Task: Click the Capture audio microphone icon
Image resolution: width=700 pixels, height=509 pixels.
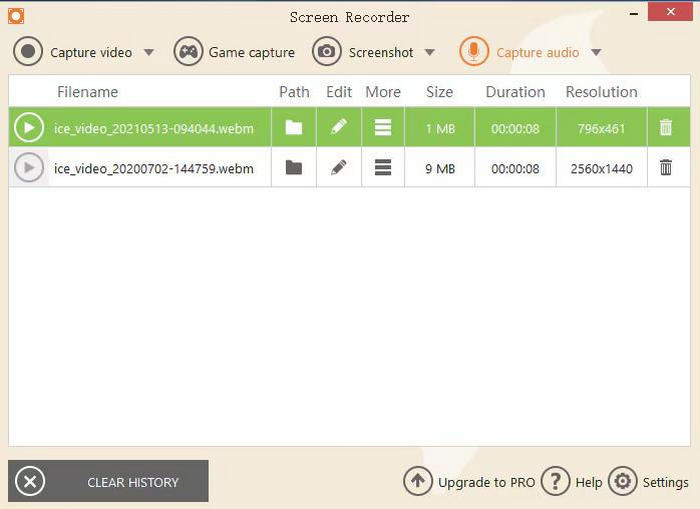Action: (474, 52)
